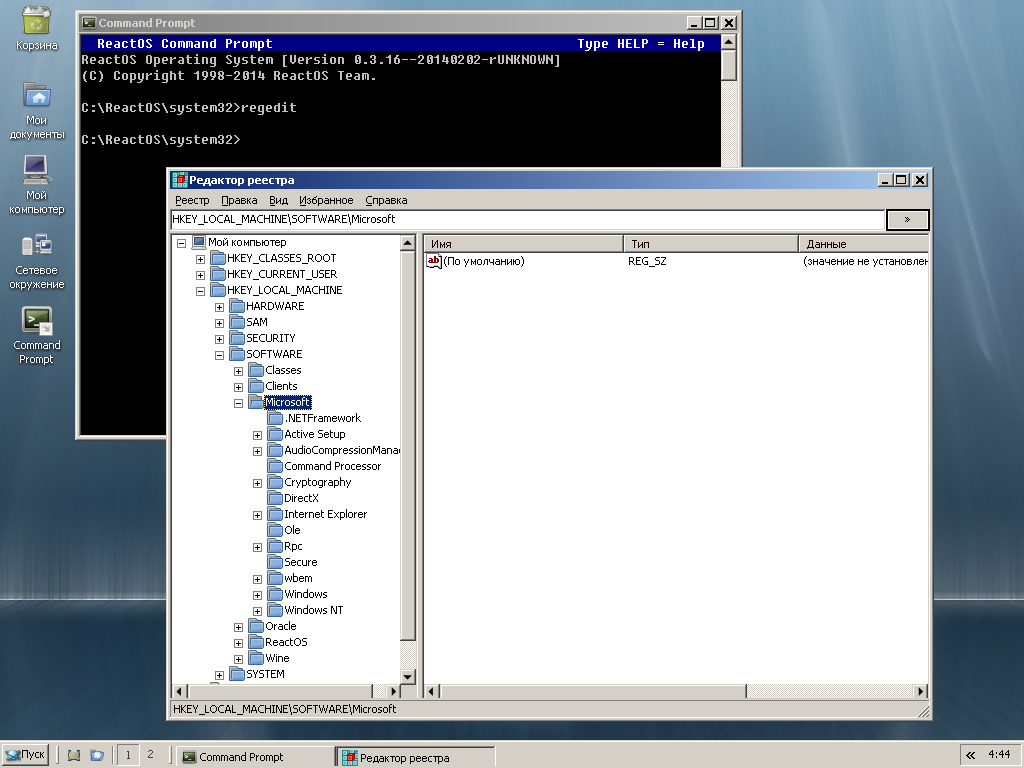Screen dimensions: 1024x768
Task: Sort by the Имя column header
Action: coord(523,244)
